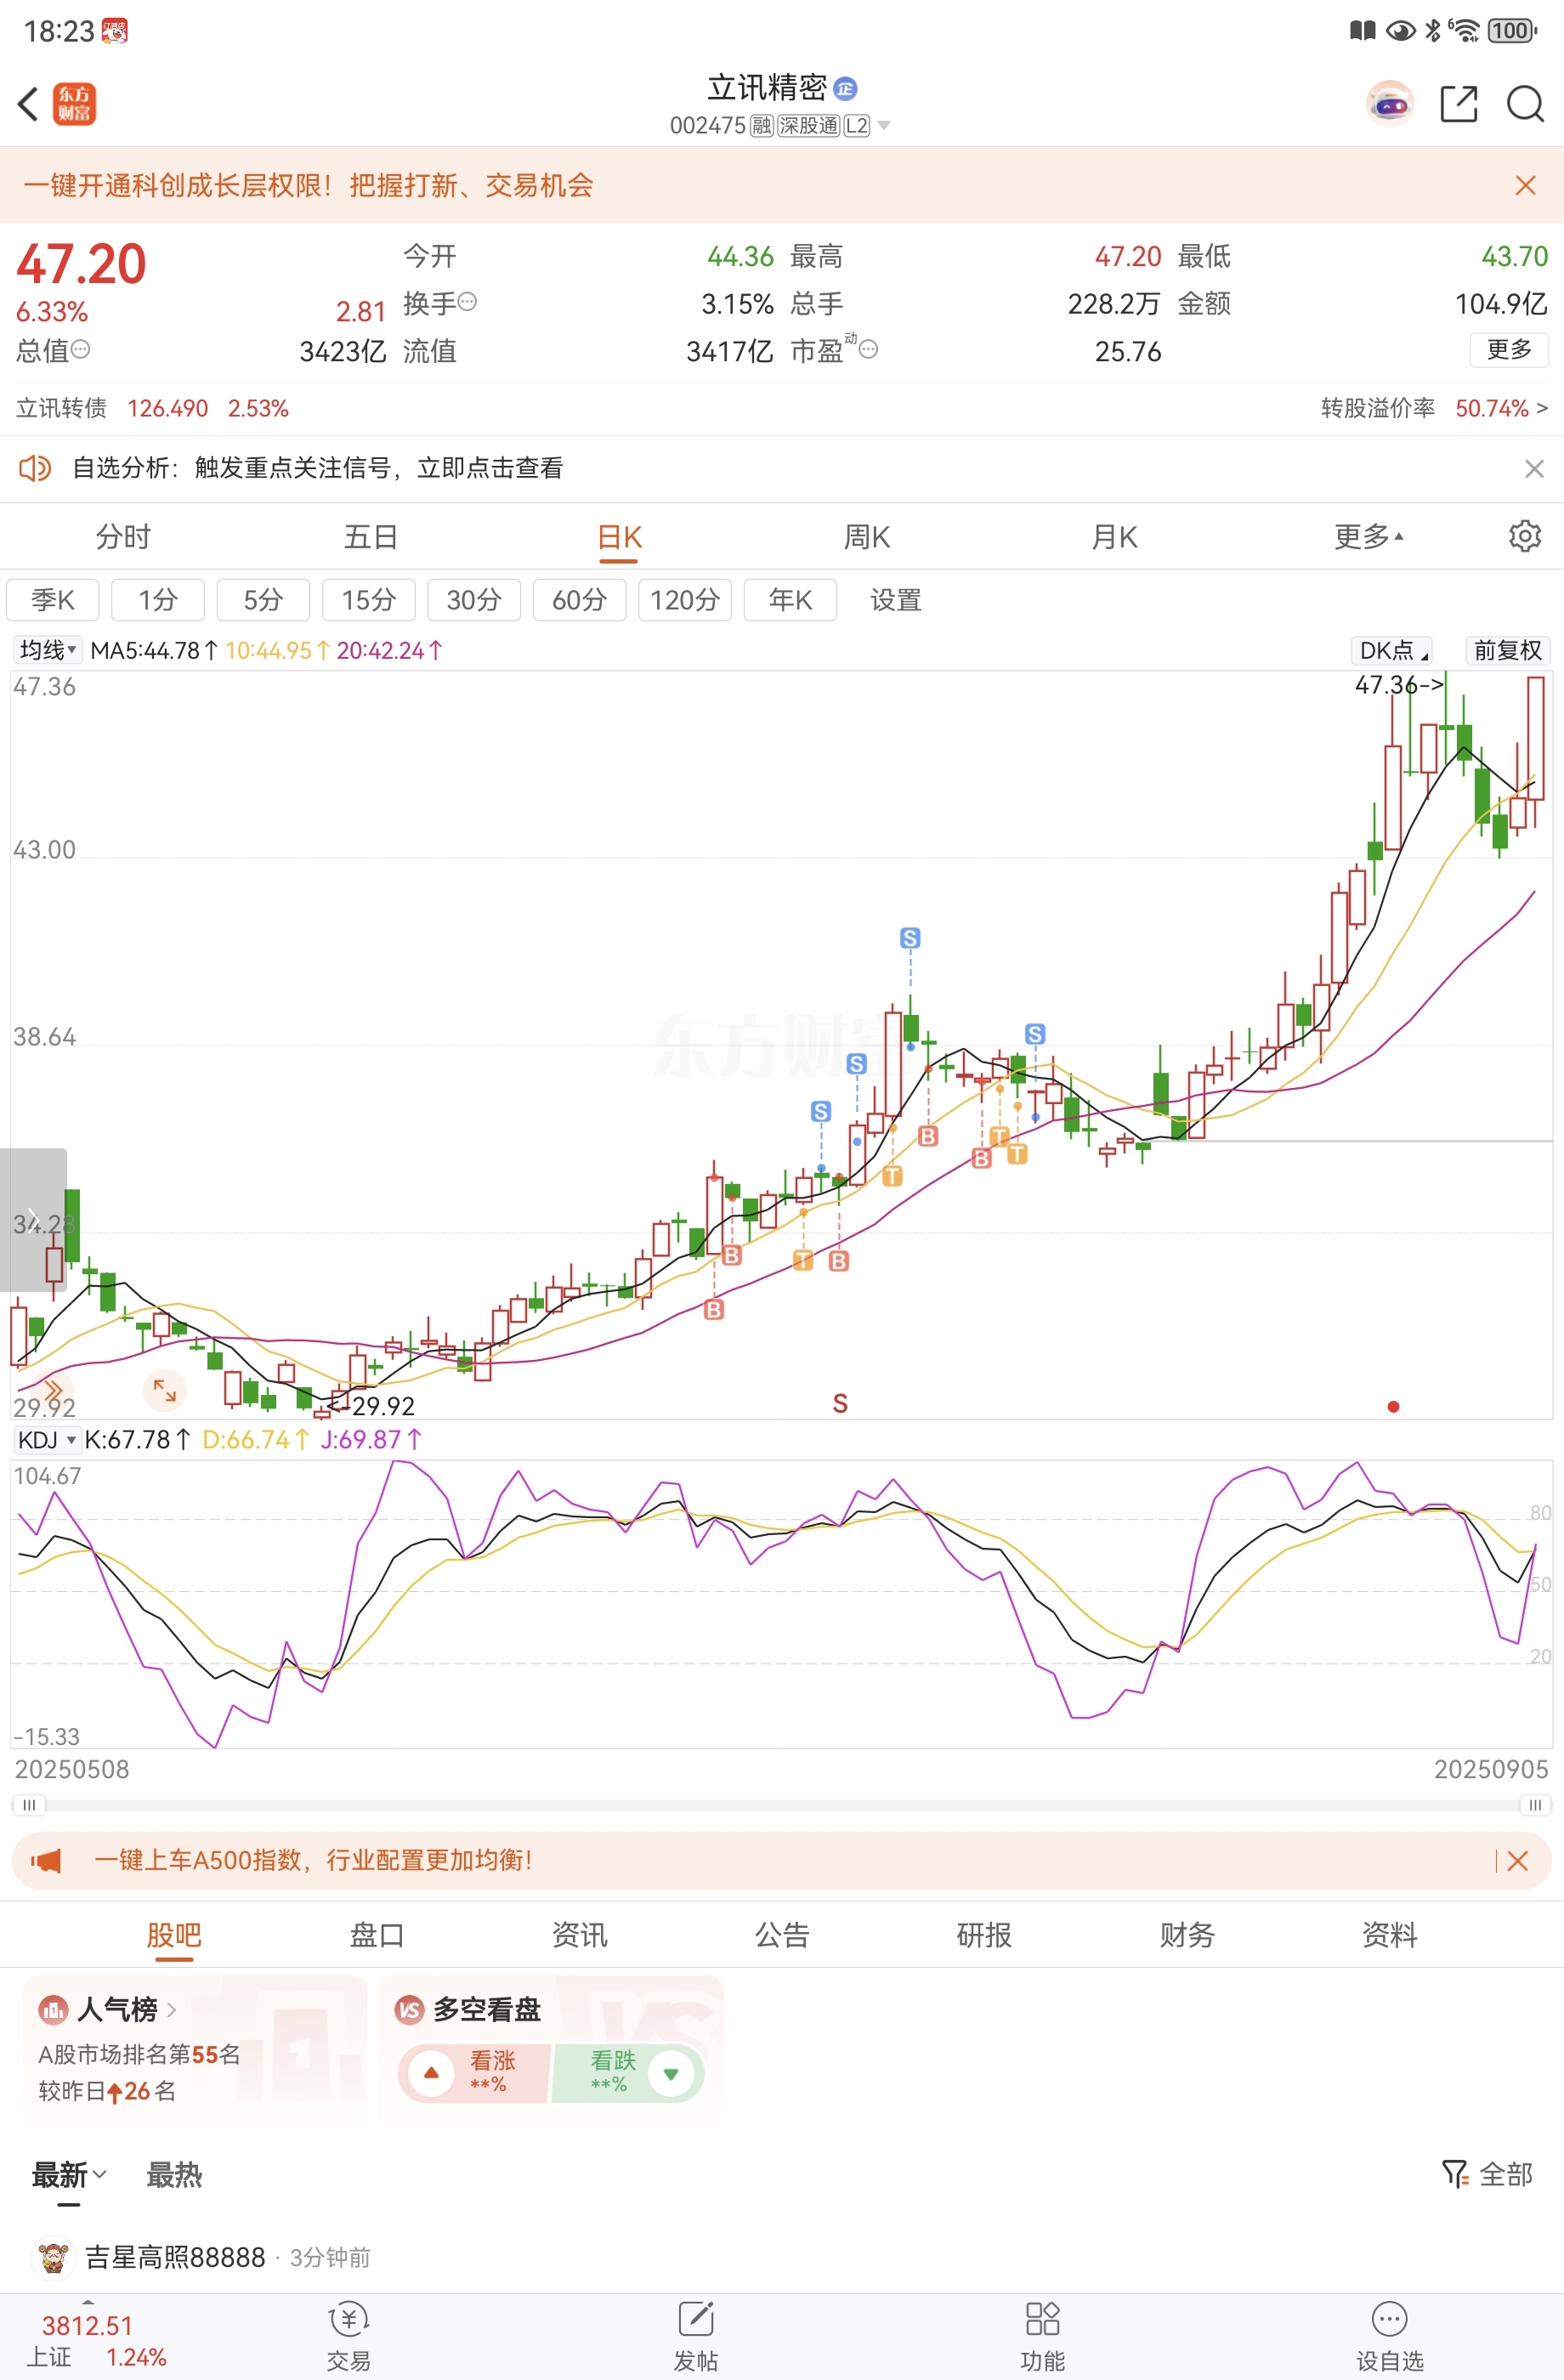The width and height of the screenshot is (1564, 2380).
Task: Tap the back arrow icon
Action: pyautogui.click(x=28, y=104)
